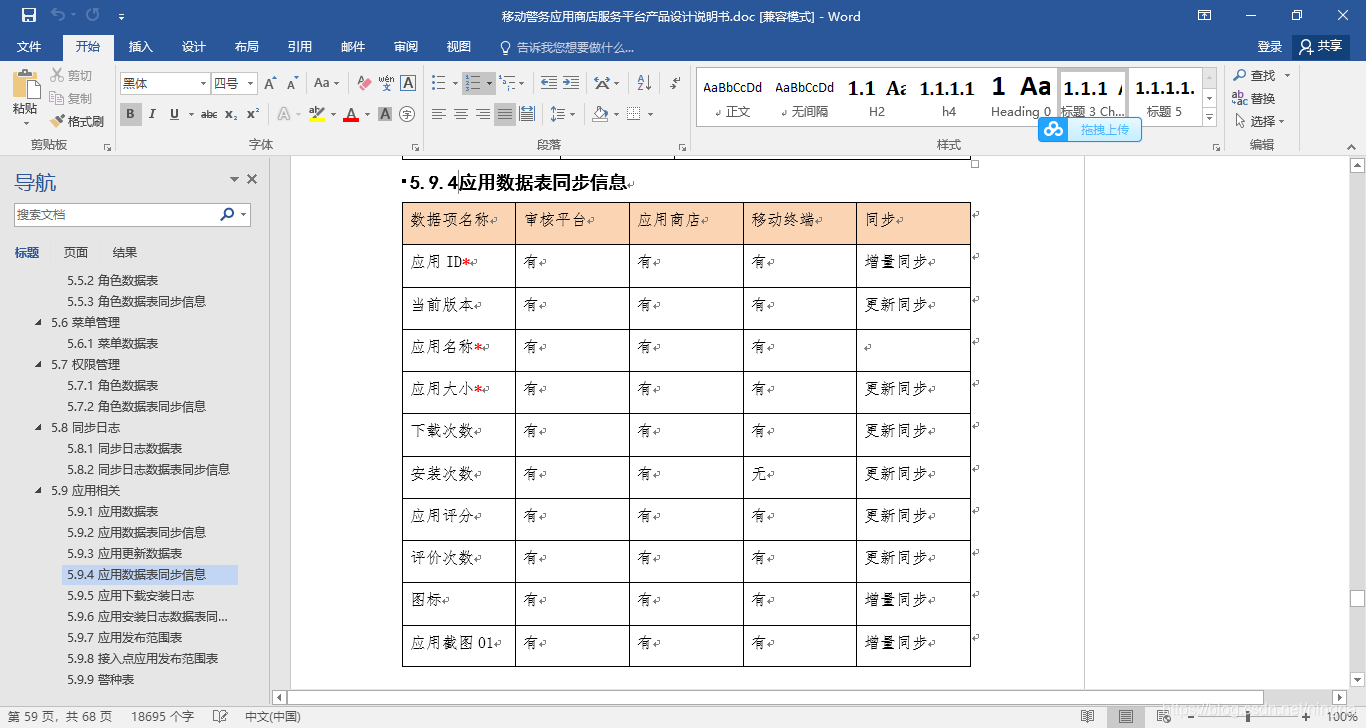
Task: Decrease paragraph indent
Action: 549,83
